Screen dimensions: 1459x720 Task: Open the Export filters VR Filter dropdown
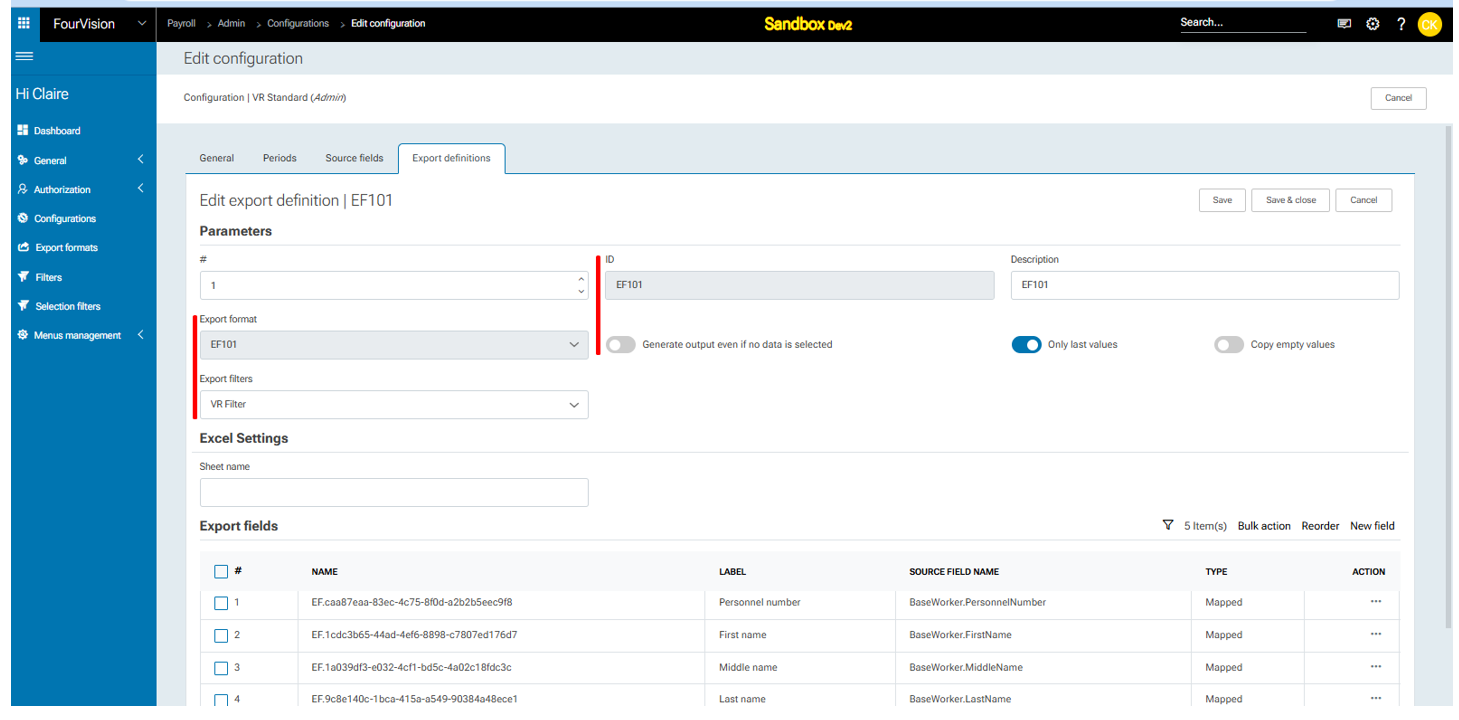(394, 404)
